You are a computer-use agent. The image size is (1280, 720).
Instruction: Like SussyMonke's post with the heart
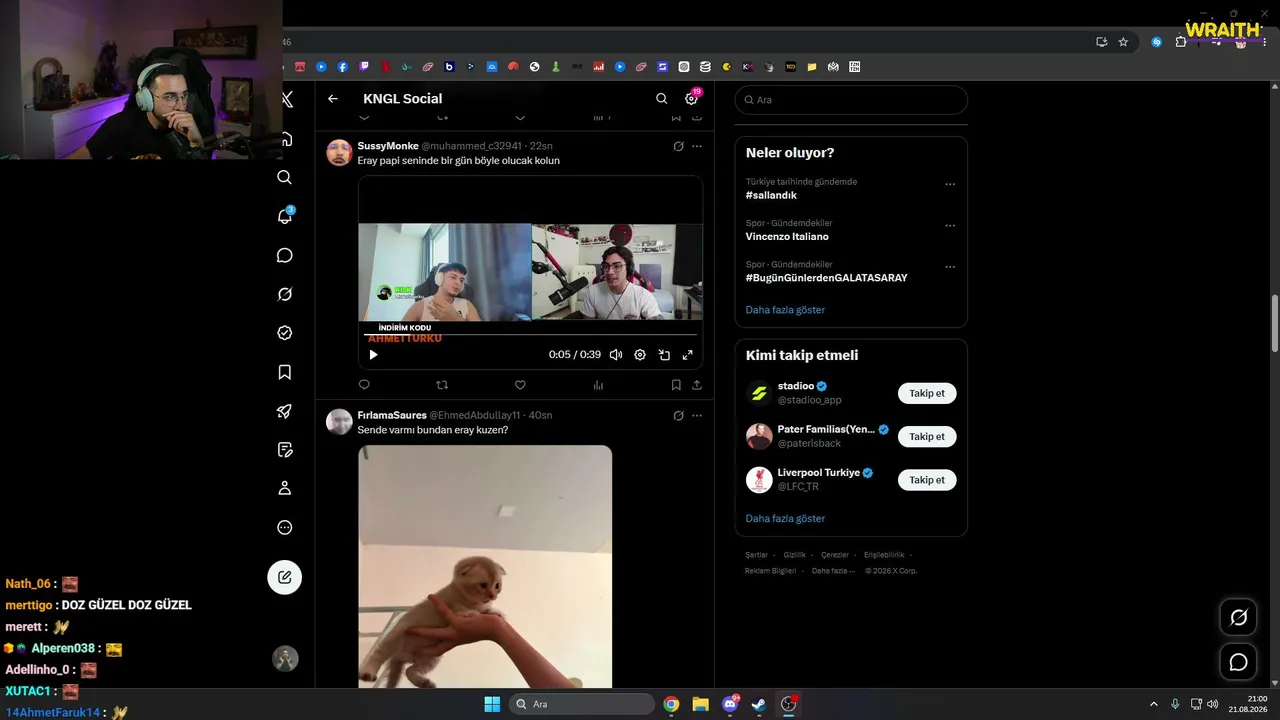coord(520,385)
